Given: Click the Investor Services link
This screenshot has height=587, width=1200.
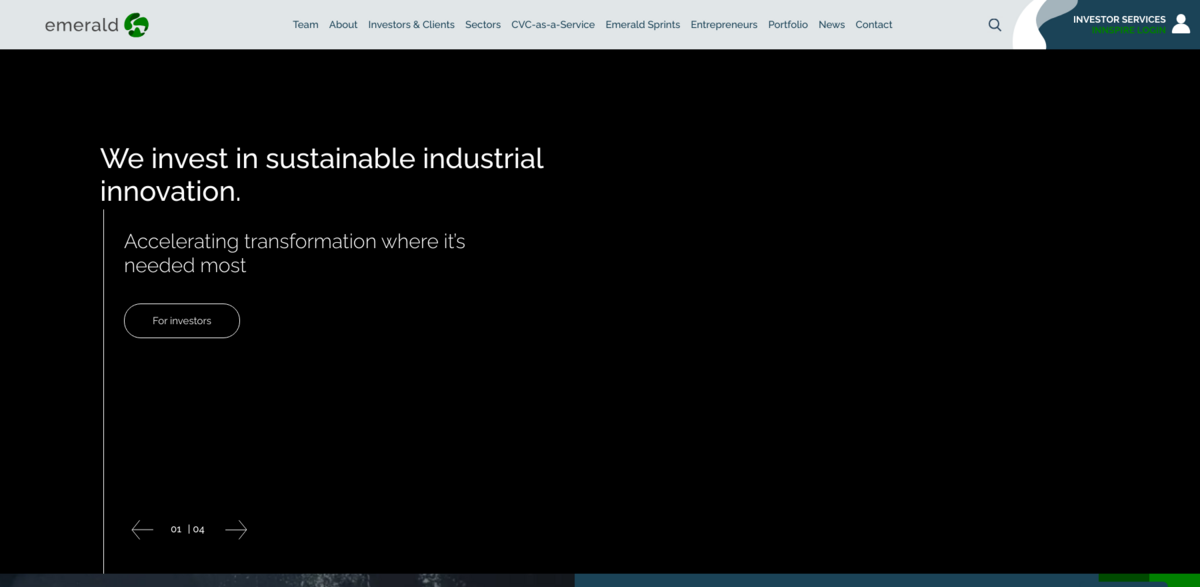Looking at the screenshot, I should point(1119,19).
